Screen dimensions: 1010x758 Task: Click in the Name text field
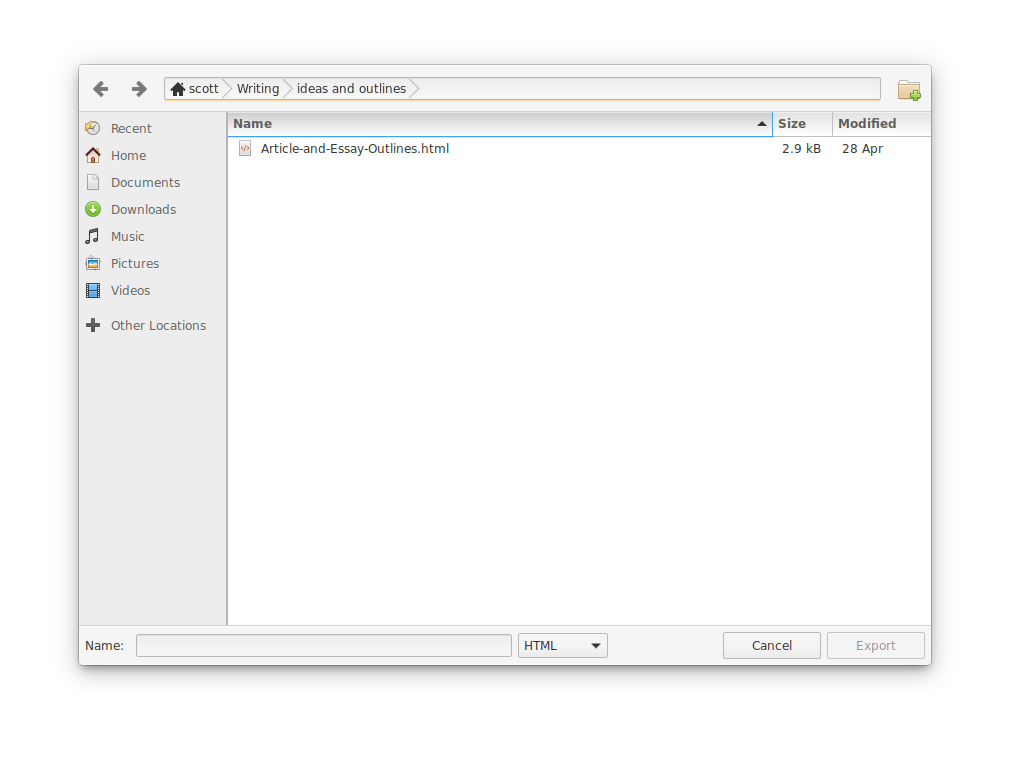[323, 646]
